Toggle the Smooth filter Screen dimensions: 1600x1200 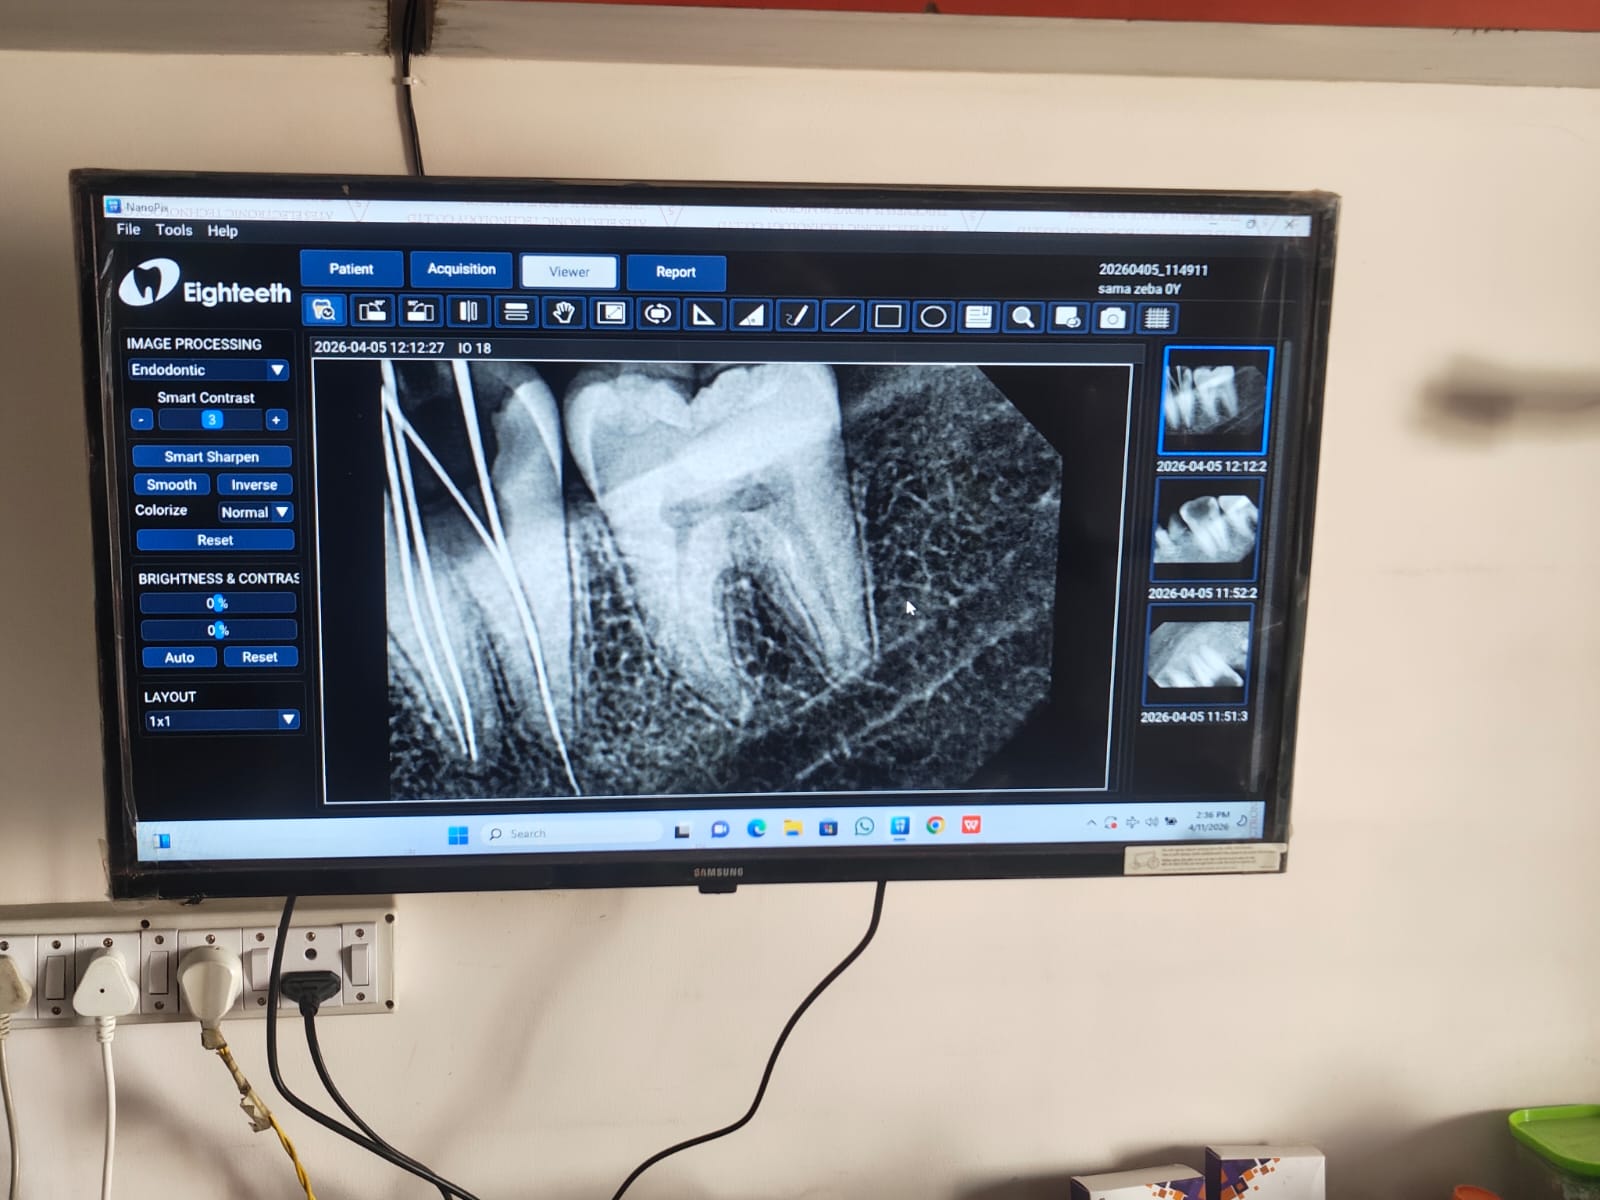click(171, 485)
